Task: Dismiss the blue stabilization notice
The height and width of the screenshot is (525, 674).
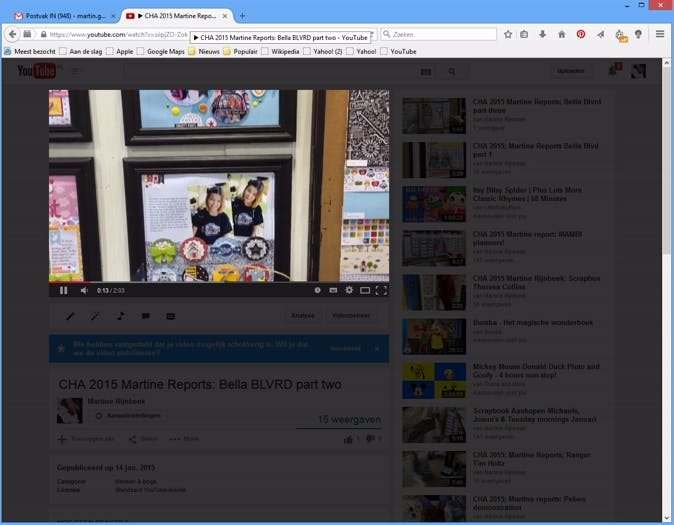Action: point(377,349)
